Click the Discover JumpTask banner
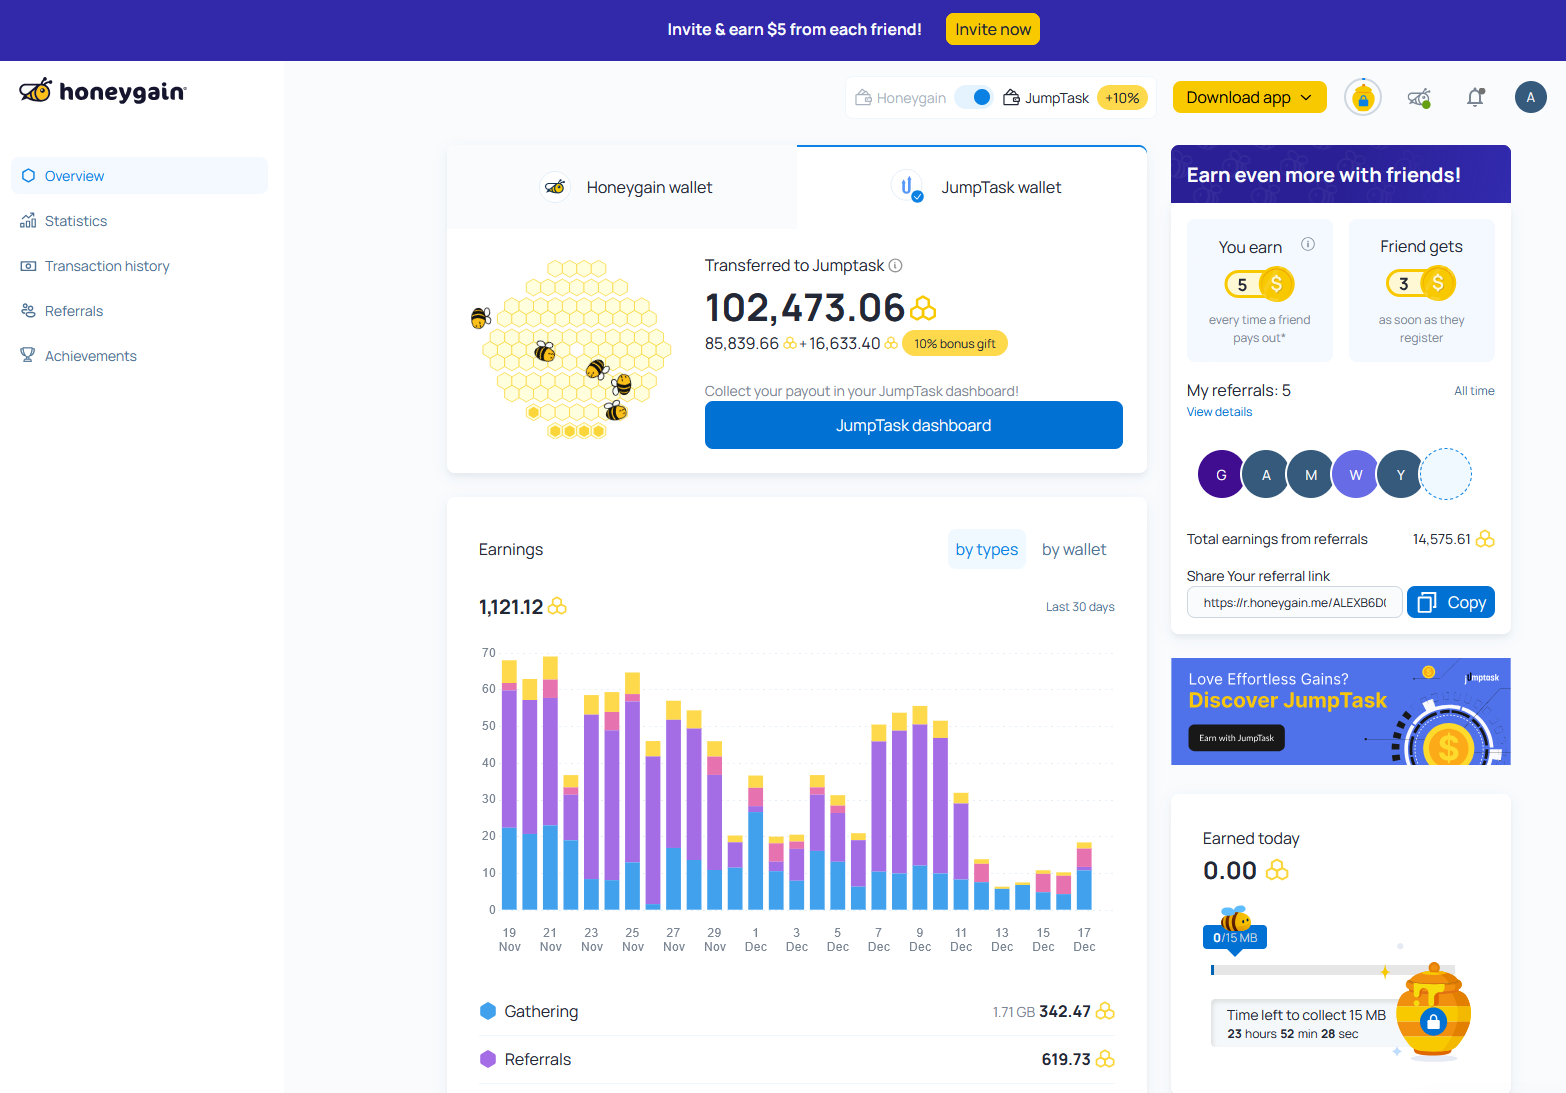The image size is (1566, 1093). point(1340,711)
